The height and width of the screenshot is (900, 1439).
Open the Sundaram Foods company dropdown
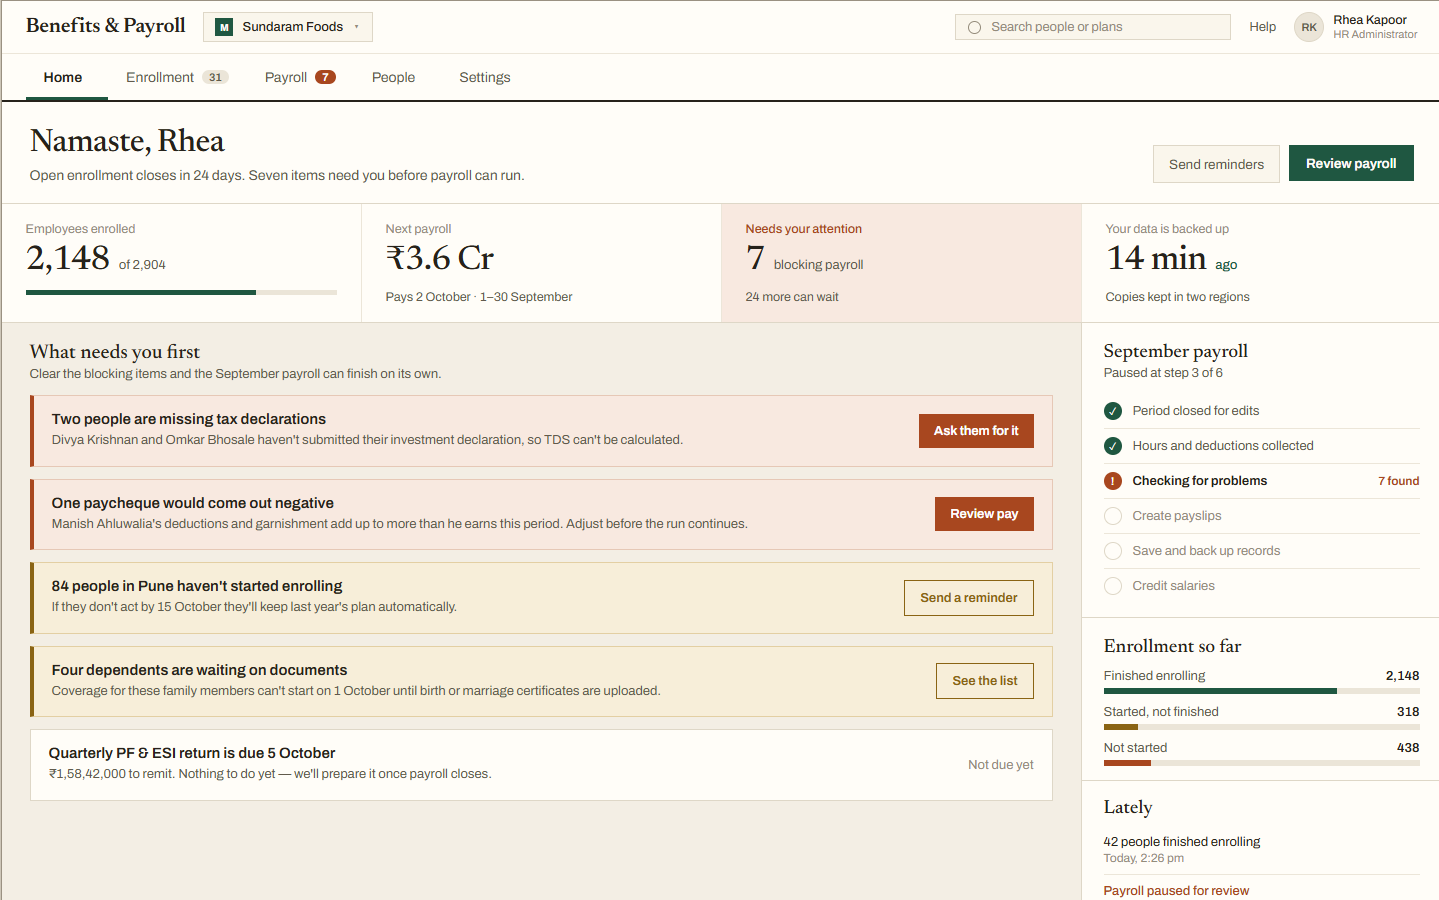288,27
